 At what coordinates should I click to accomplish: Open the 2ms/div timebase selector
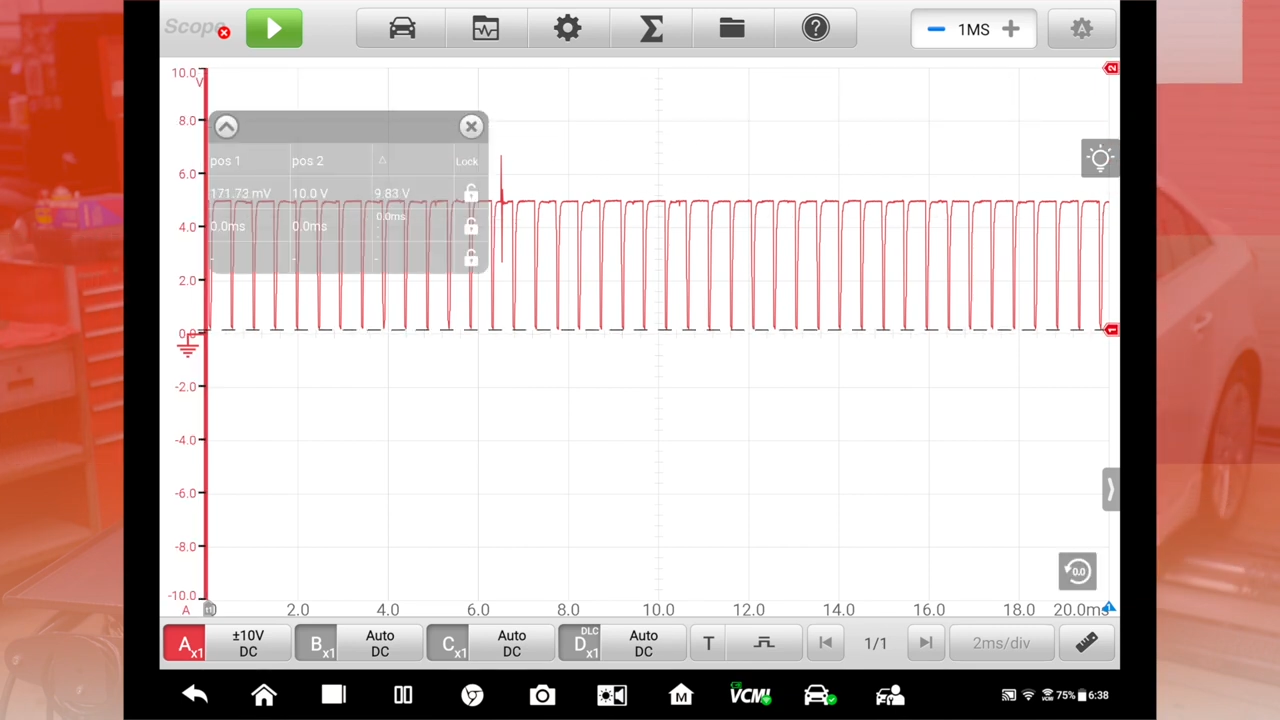click(1001, 643)
